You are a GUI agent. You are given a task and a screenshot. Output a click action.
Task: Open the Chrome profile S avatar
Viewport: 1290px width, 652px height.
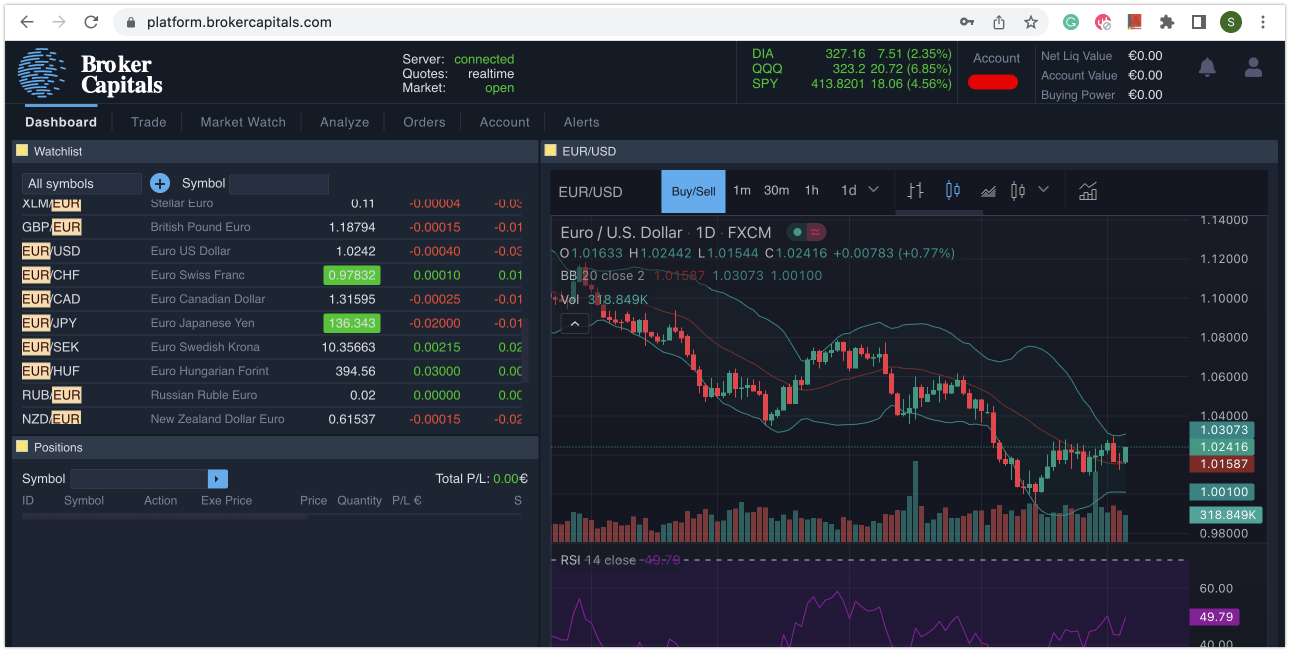1231,22
